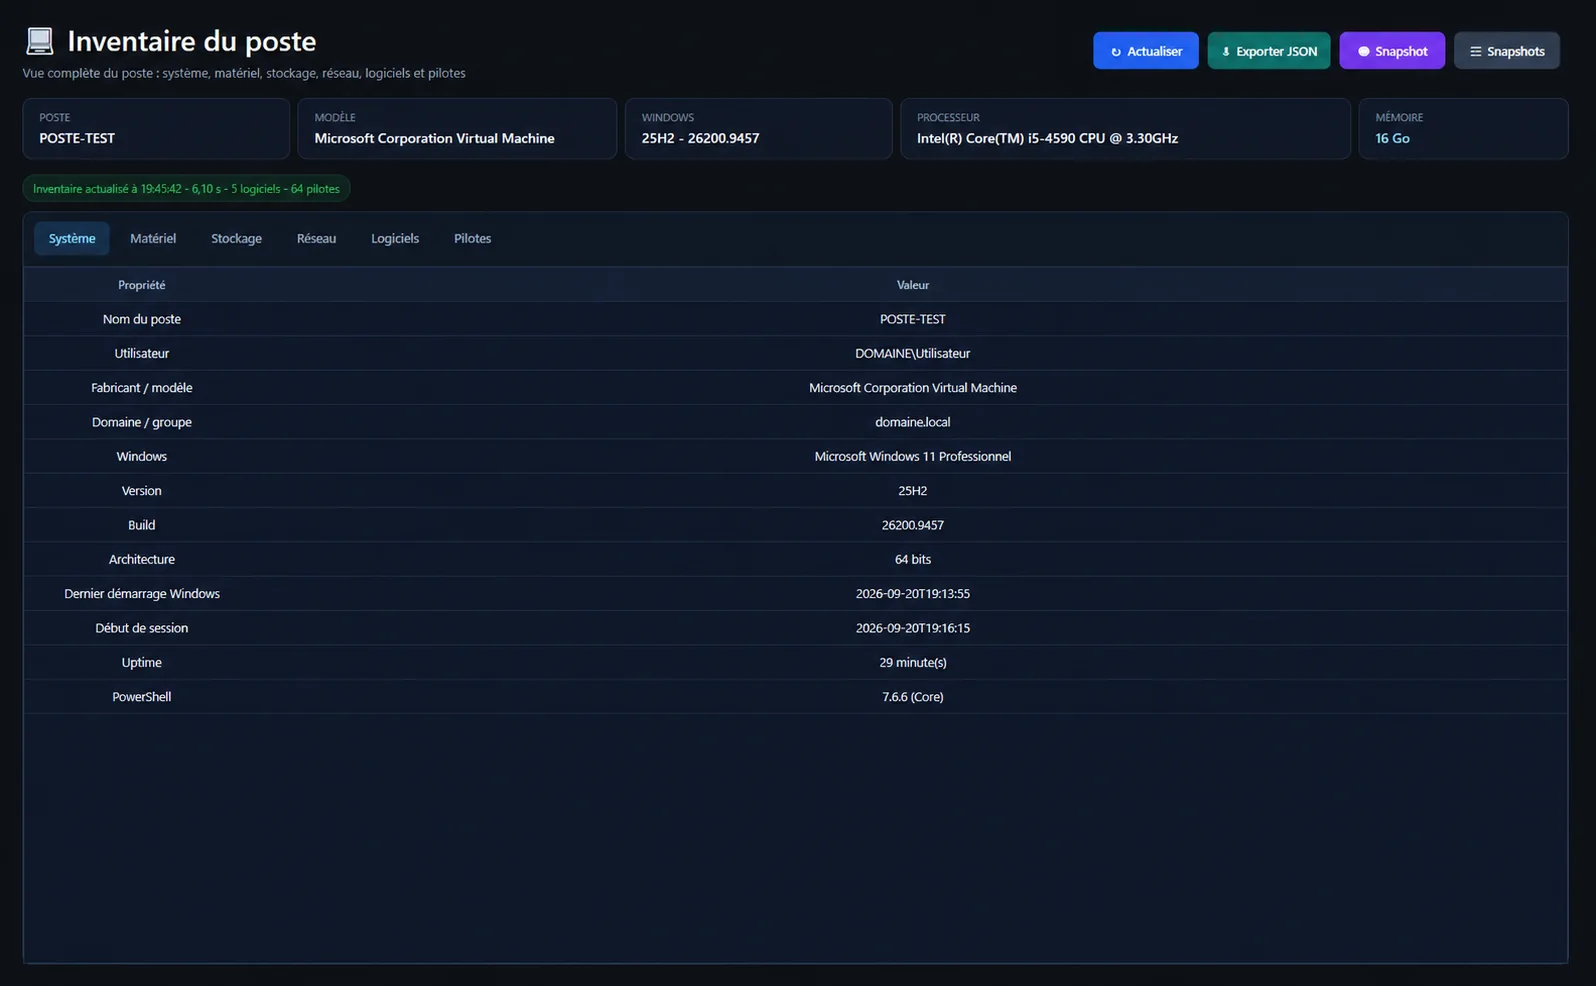
Task: Switch to the Réseau tab
Action: [x=316, y=239]
